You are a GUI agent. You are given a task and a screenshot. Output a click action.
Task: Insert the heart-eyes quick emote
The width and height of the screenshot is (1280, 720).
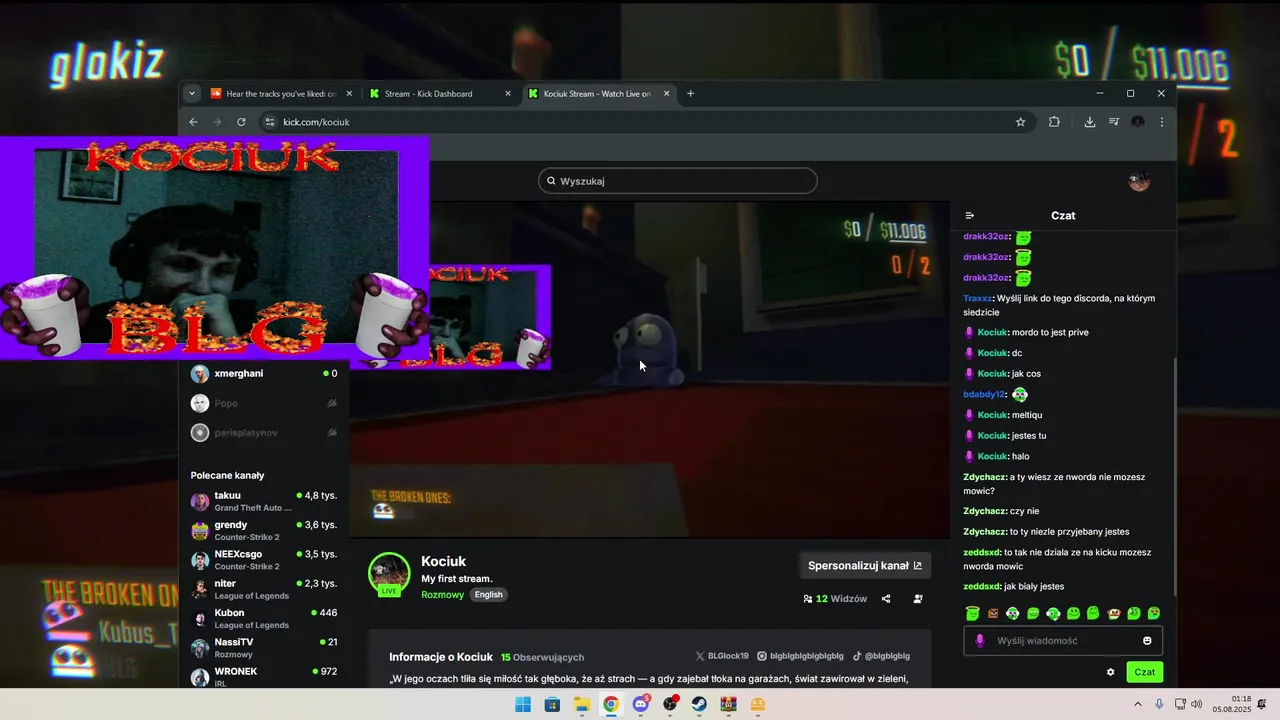point(1154,613)
